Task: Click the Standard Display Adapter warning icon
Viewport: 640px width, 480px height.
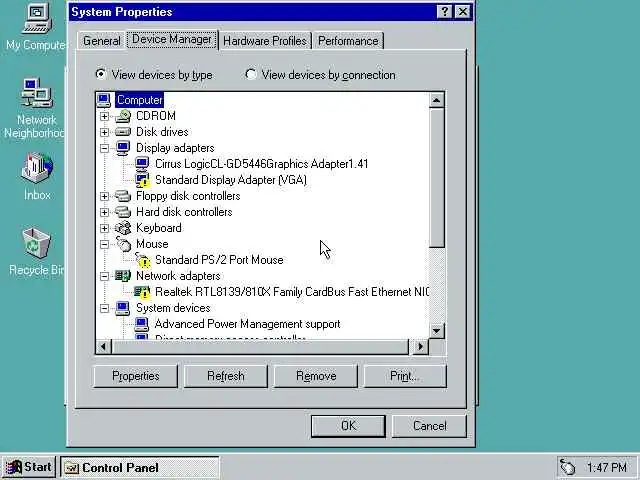Action: click(x=142, y=180)
